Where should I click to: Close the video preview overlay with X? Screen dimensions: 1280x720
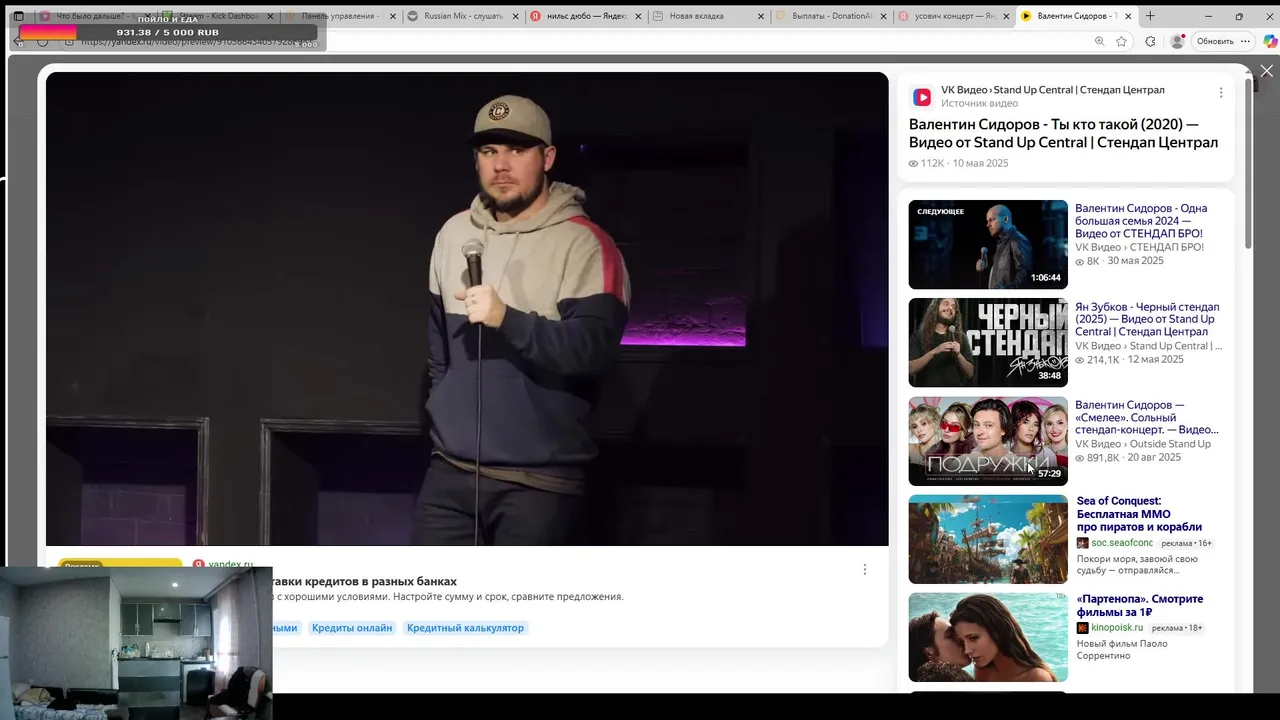pyautogui.click(x=1266, y=71)
